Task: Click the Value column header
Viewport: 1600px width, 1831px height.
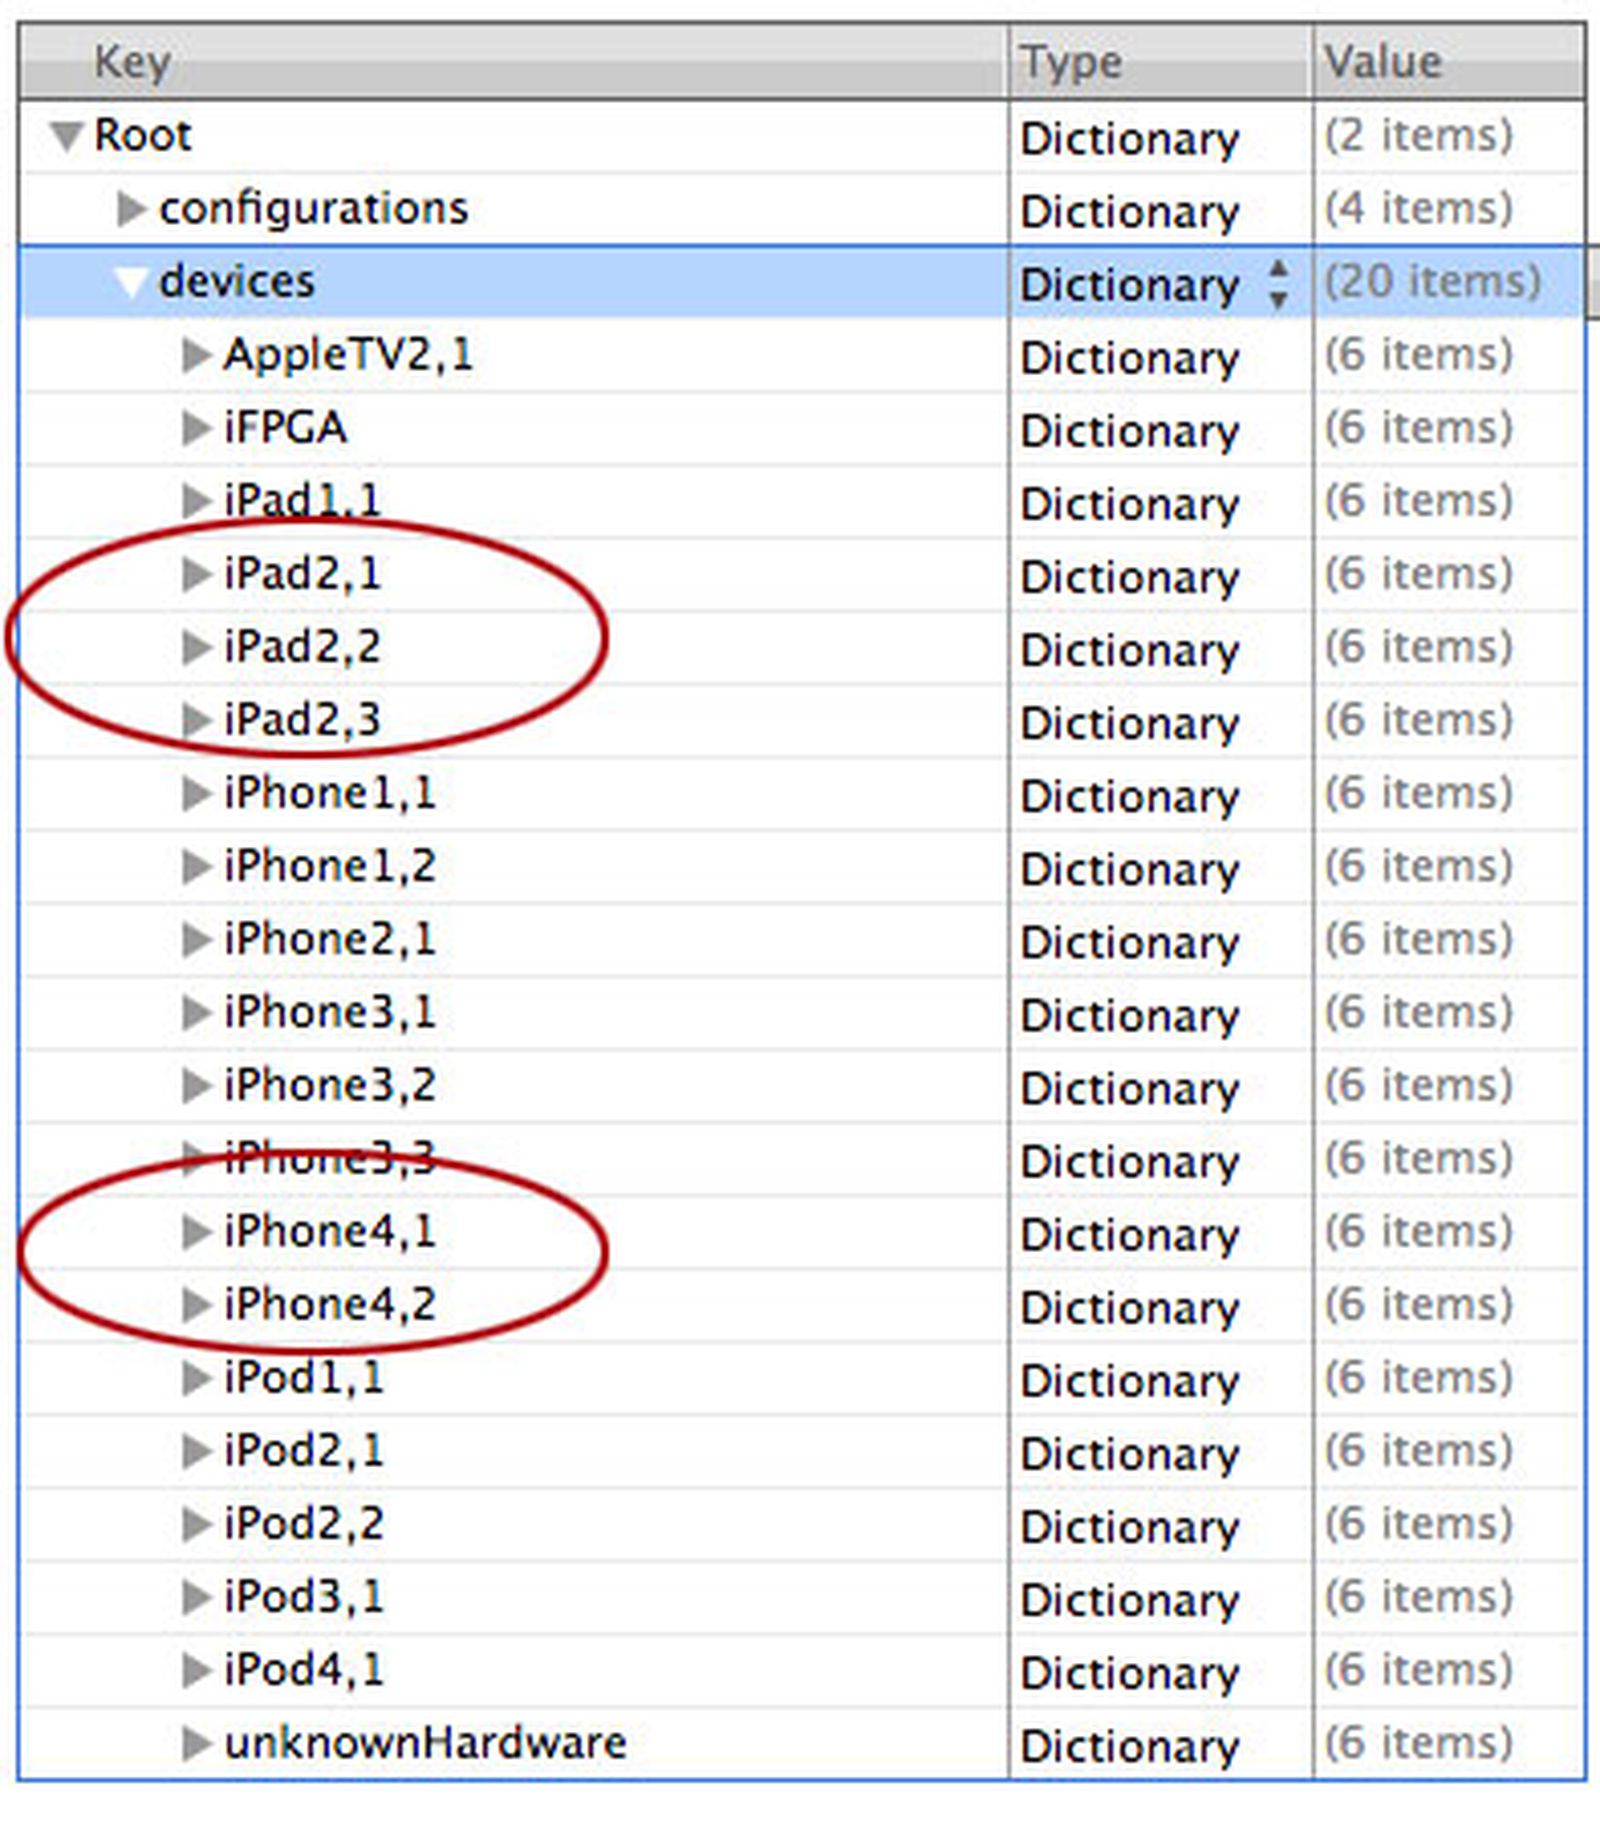Action: pyautogui.click(x=1383, y=62)
